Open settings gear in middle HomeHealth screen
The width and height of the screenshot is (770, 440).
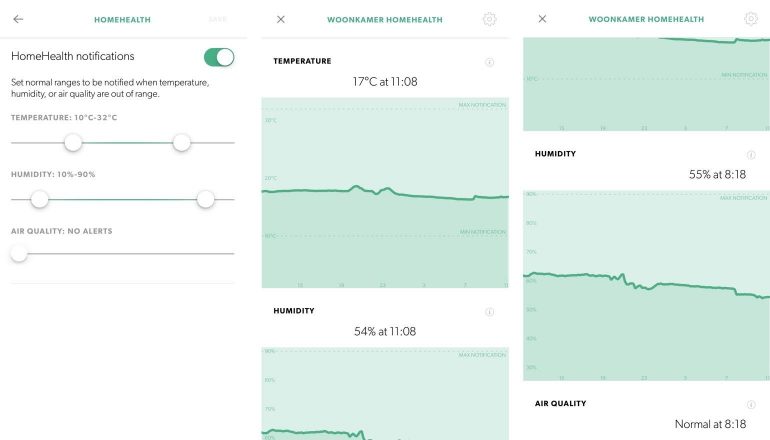tap(489, 19)
